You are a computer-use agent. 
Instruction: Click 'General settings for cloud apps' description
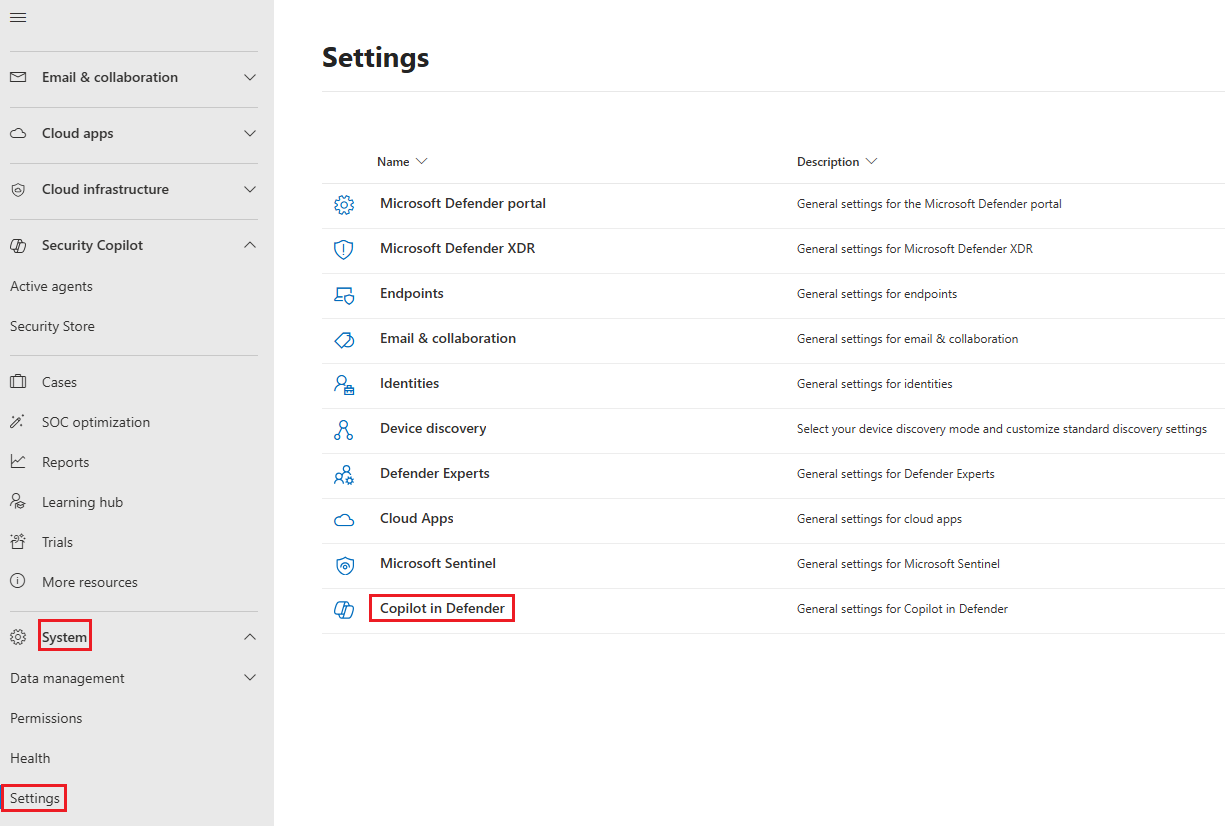coord(880,518)
